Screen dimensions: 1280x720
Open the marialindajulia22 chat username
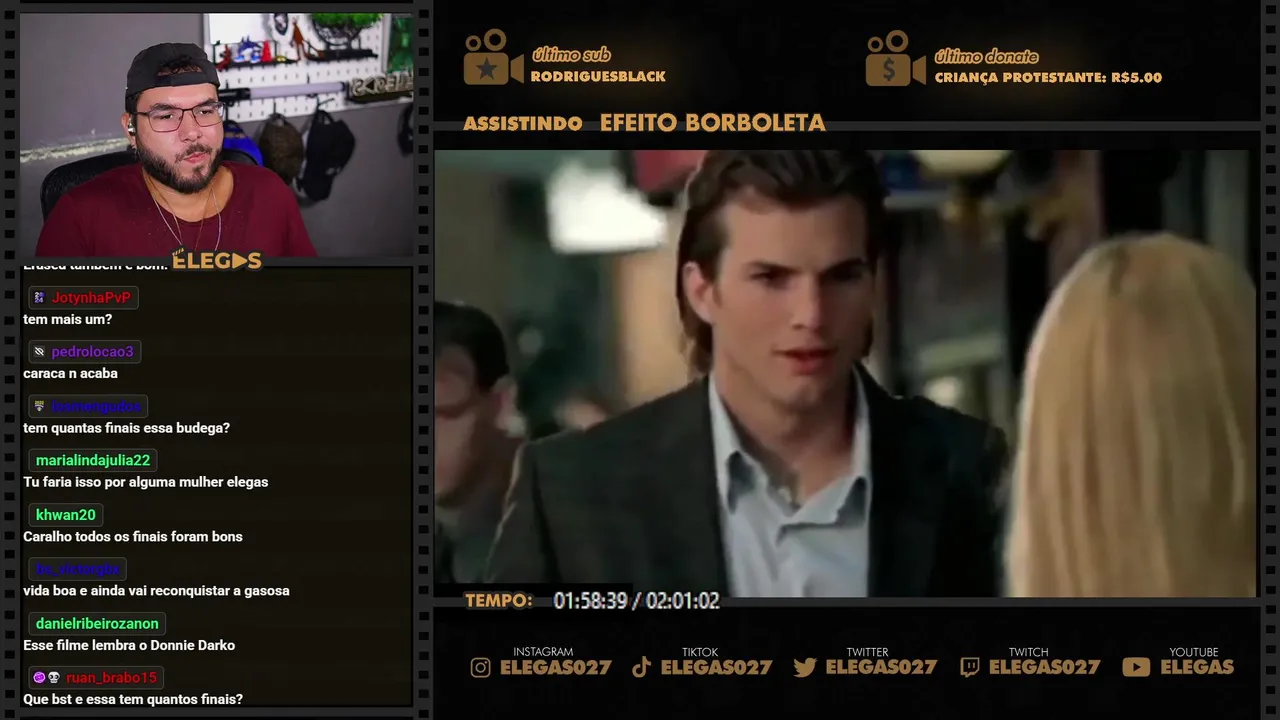point(93,461)
